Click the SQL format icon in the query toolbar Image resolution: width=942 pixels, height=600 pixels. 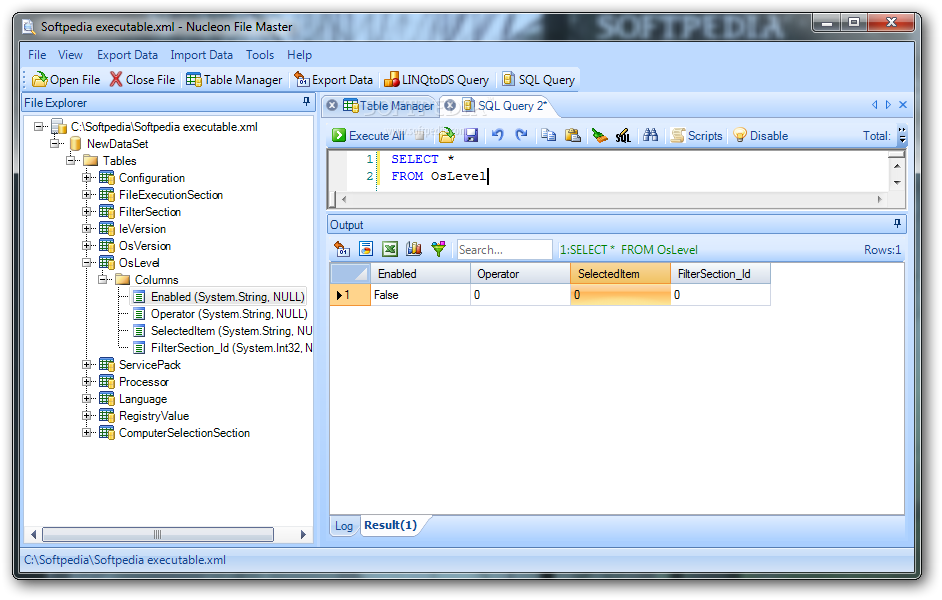[x=623, y=136]
